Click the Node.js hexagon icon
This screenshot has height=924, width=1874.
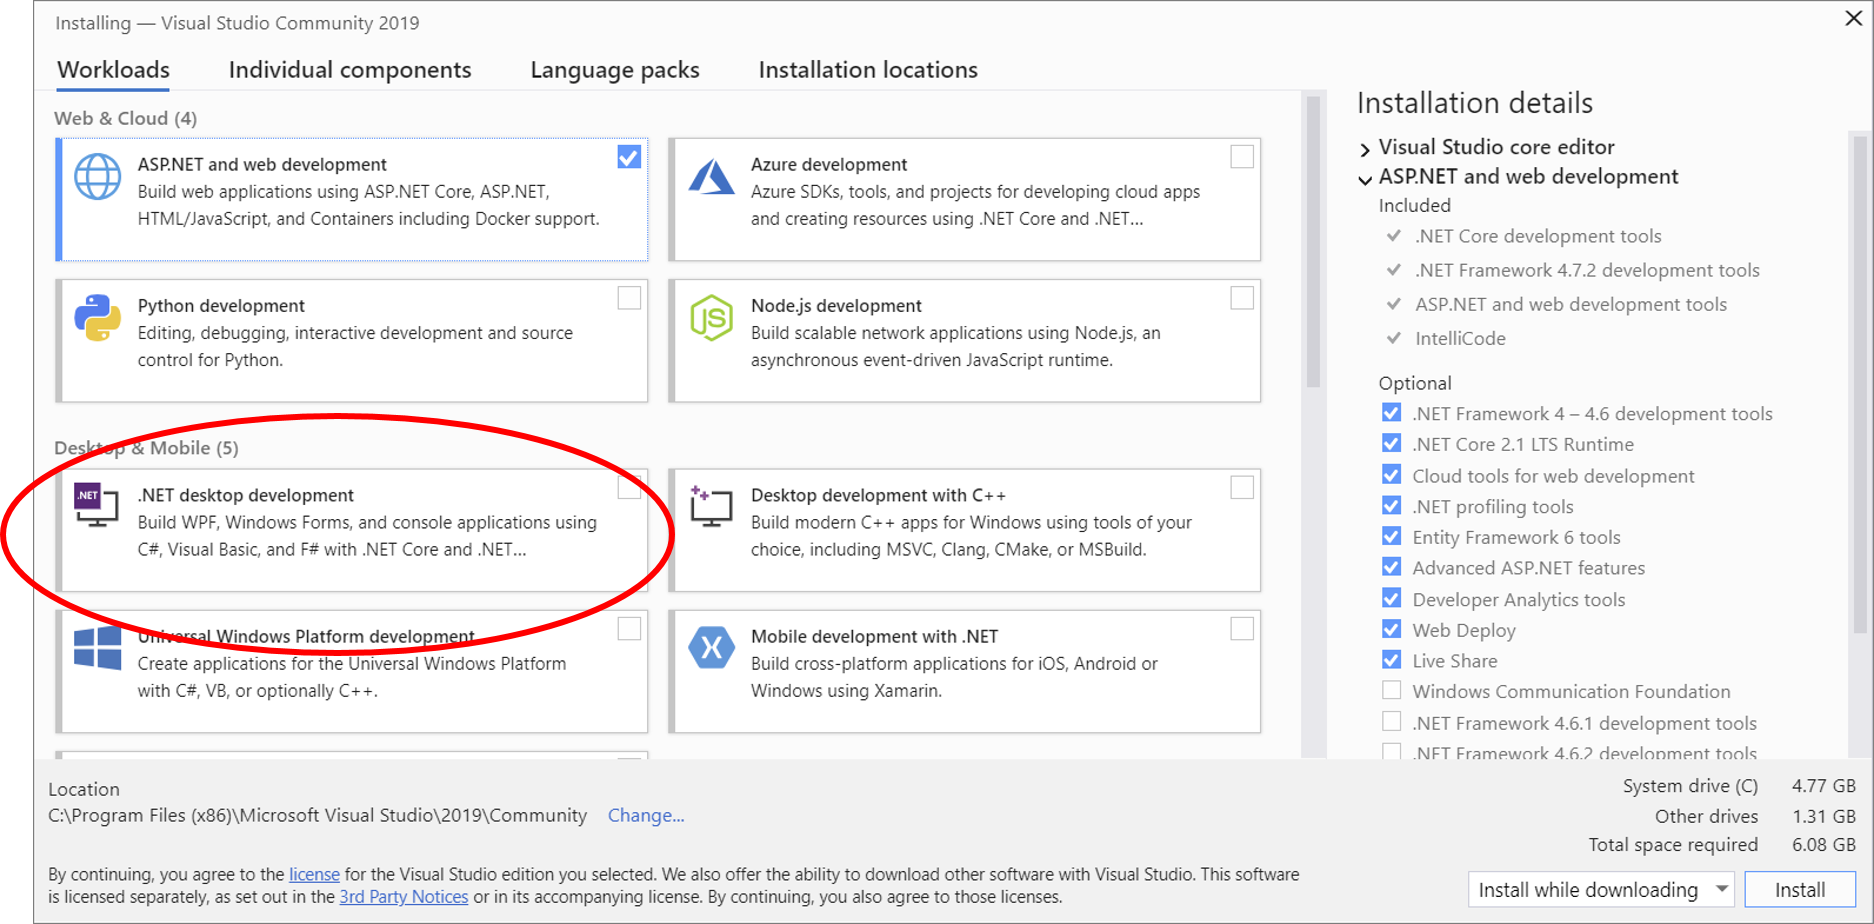coord(711,318)
